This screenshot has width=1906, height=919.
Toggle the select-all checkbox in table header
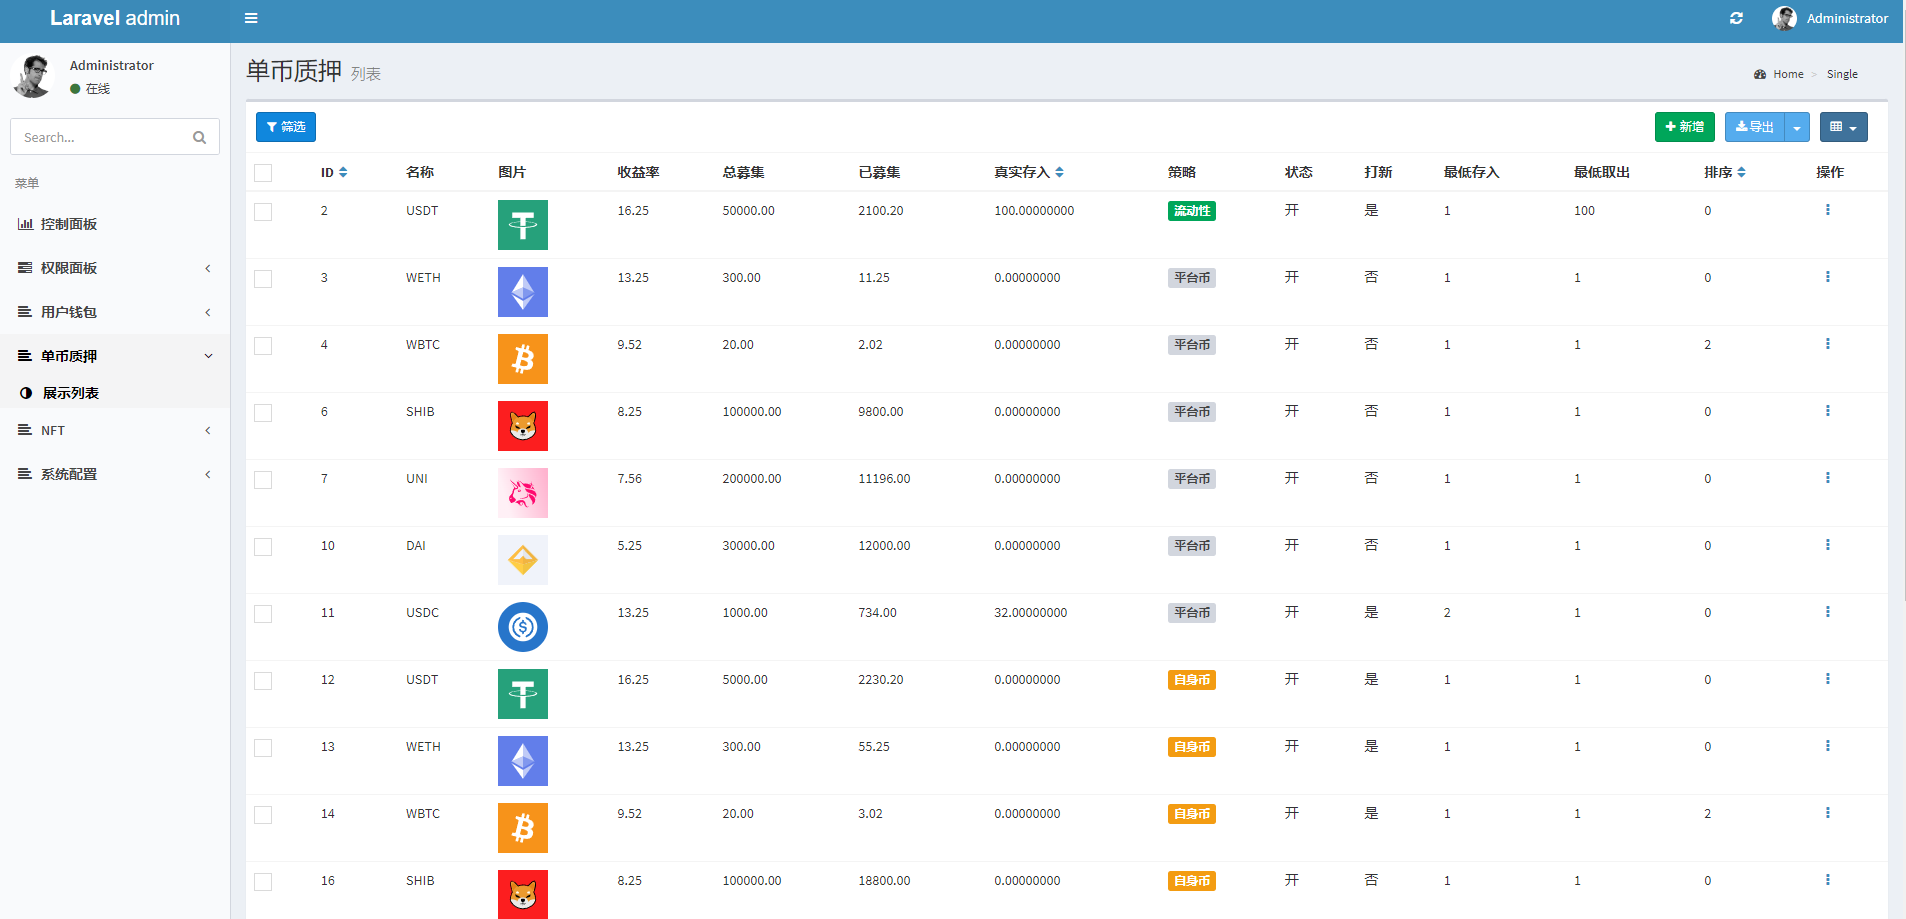[x=263, y=173]
